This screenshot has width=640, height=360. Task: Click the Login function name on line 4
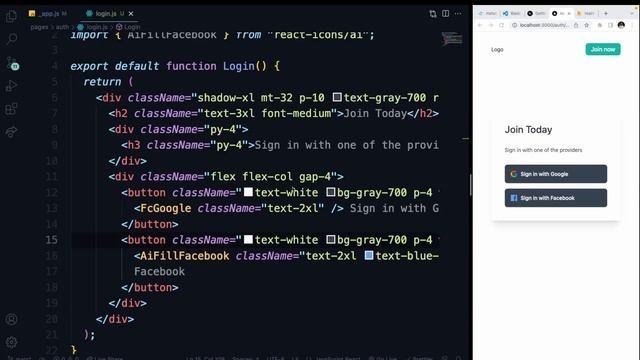(x=239, y=66)
